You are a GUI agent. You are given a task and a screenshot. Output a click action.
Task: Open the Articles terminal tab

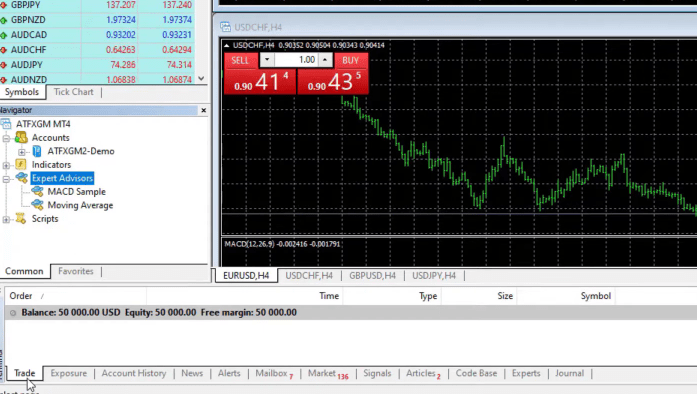pos(423,374)
